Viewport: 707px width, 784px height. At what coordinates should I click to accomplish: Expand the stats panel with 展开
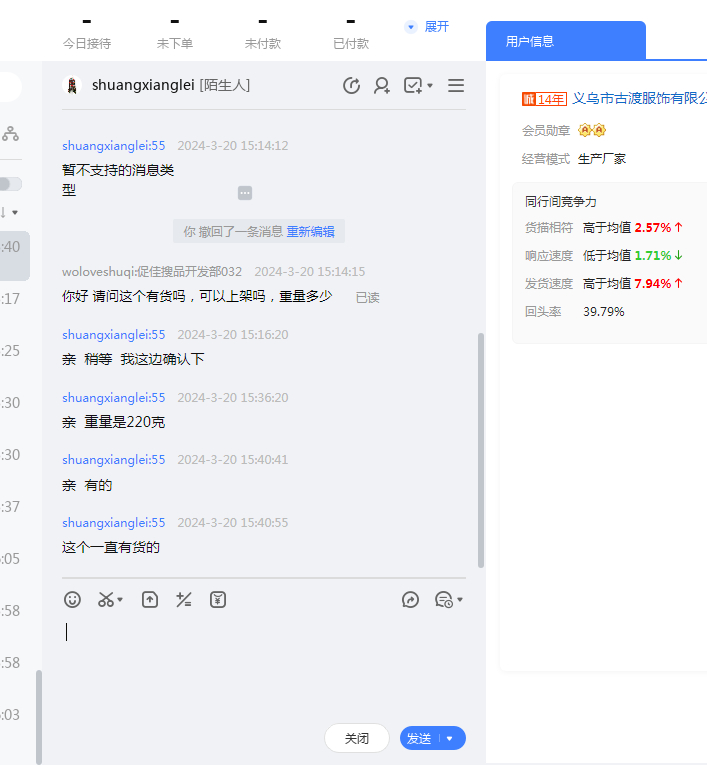coord(427,27)
